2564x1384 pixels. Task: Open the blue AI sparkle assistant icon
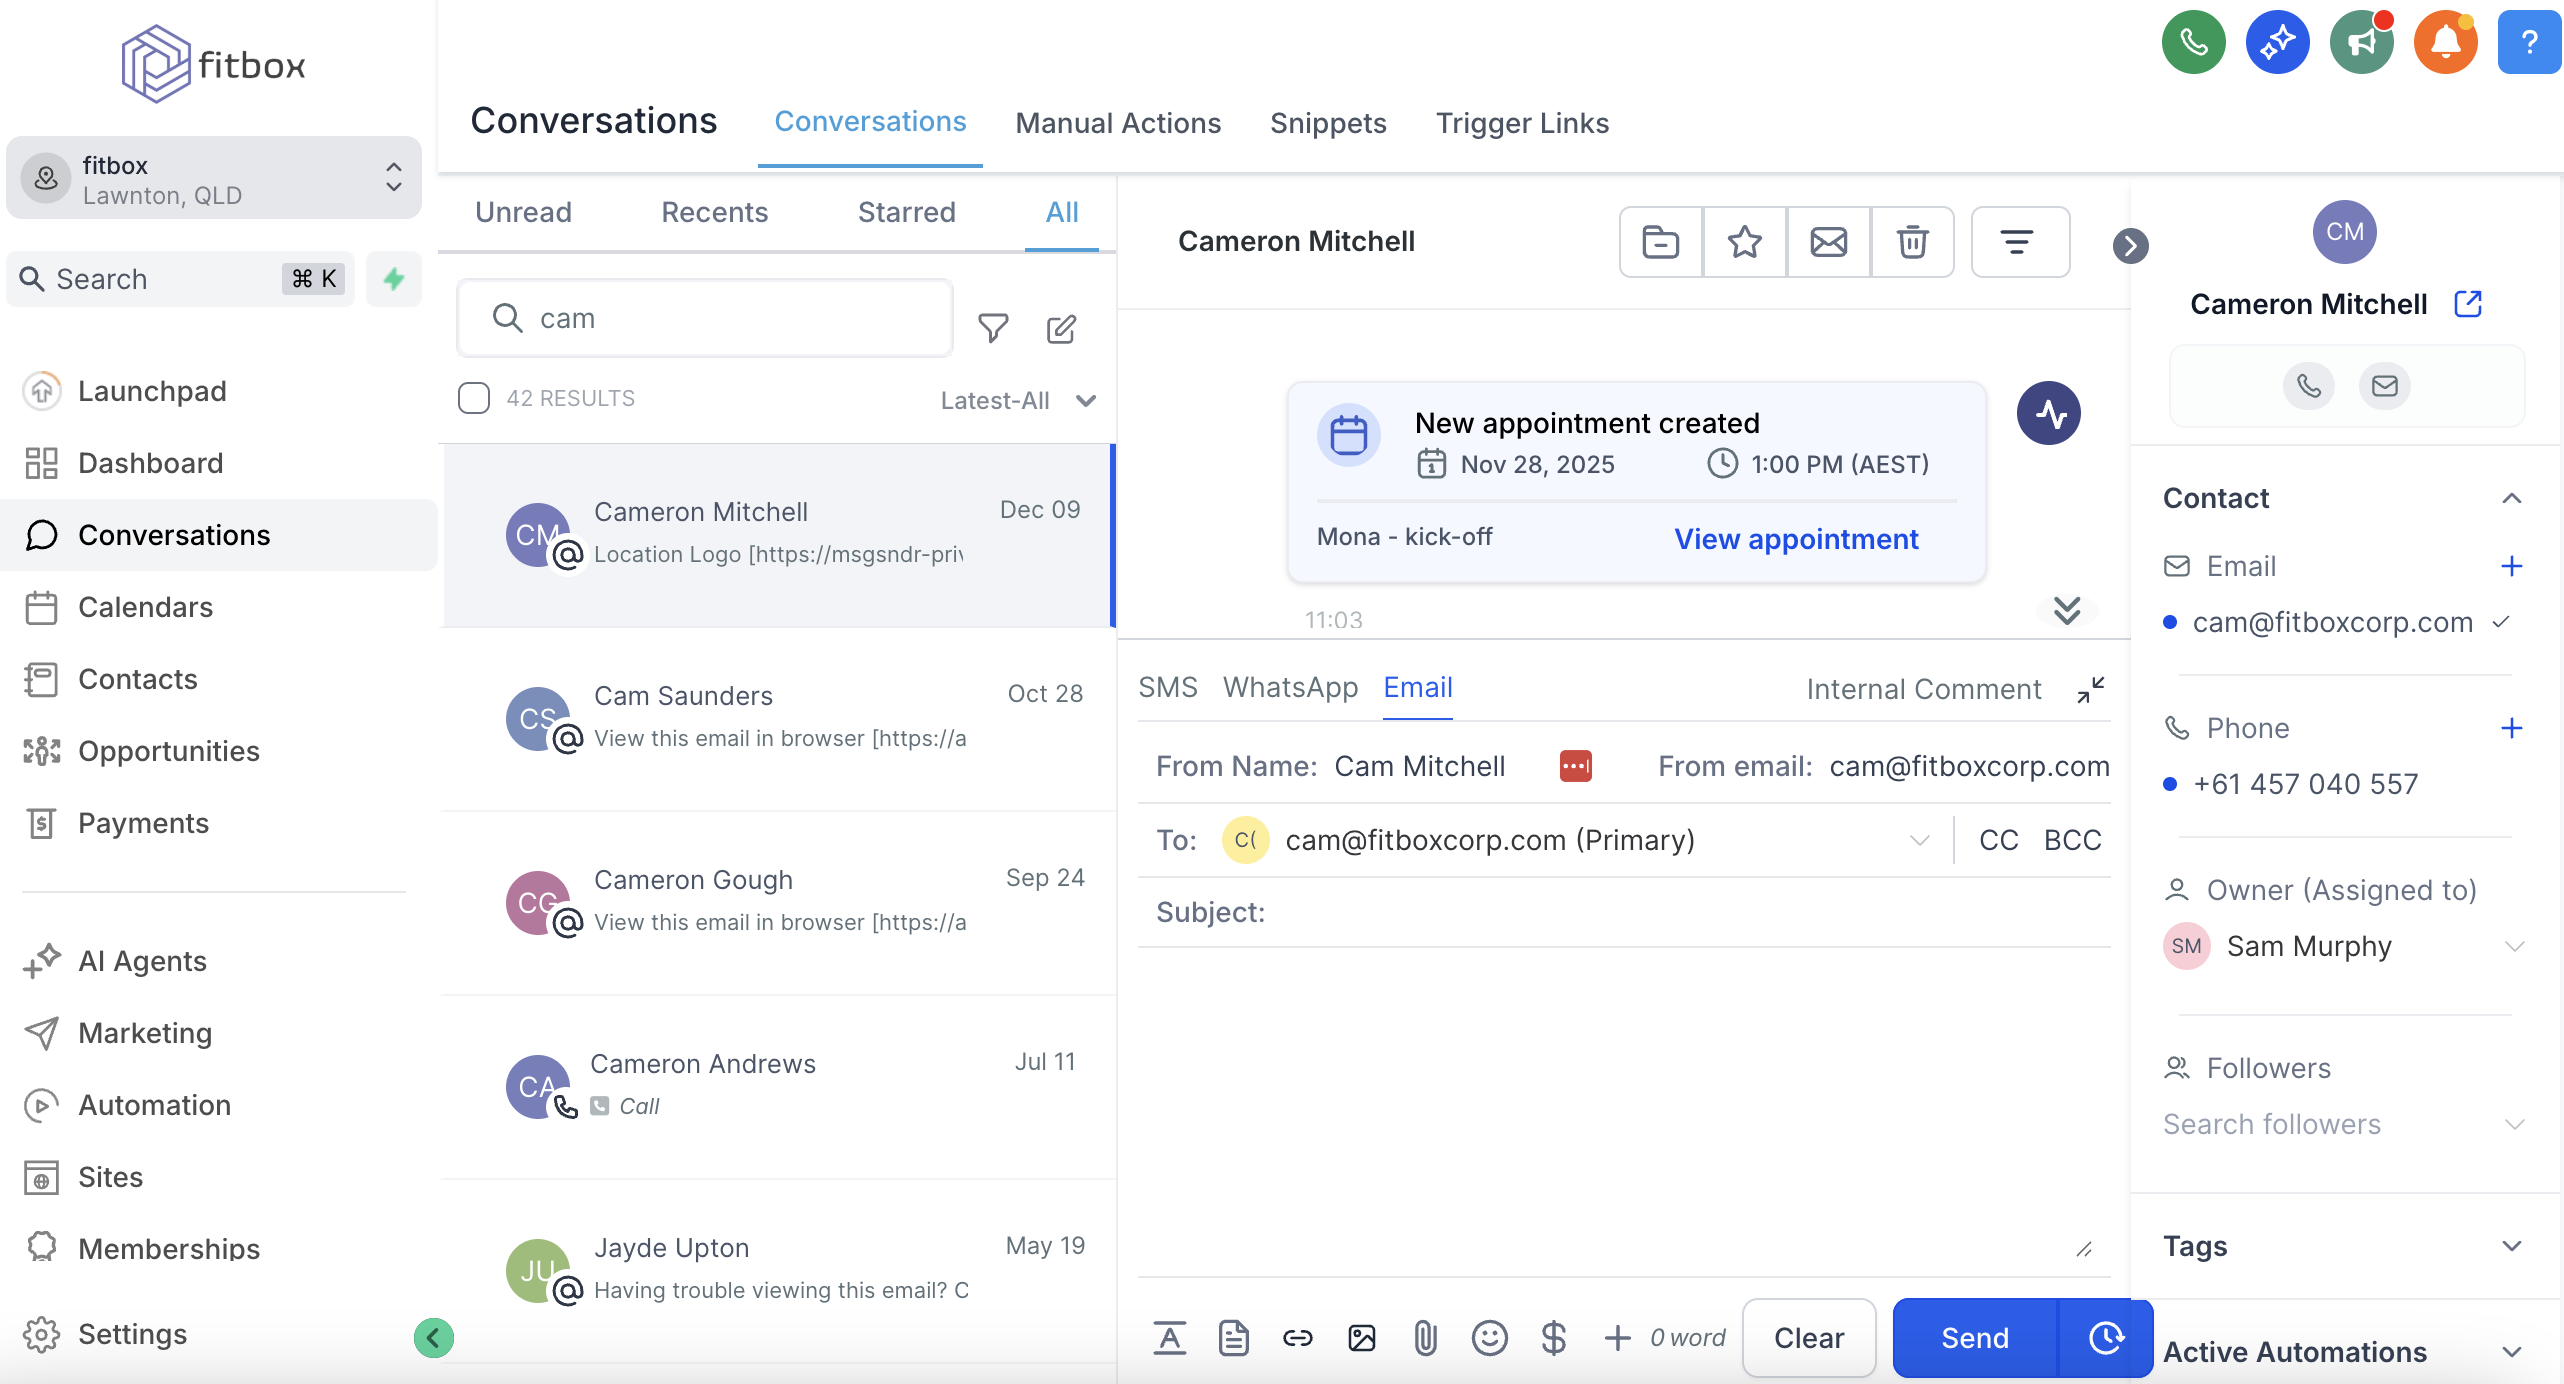tap(2277, 42)
